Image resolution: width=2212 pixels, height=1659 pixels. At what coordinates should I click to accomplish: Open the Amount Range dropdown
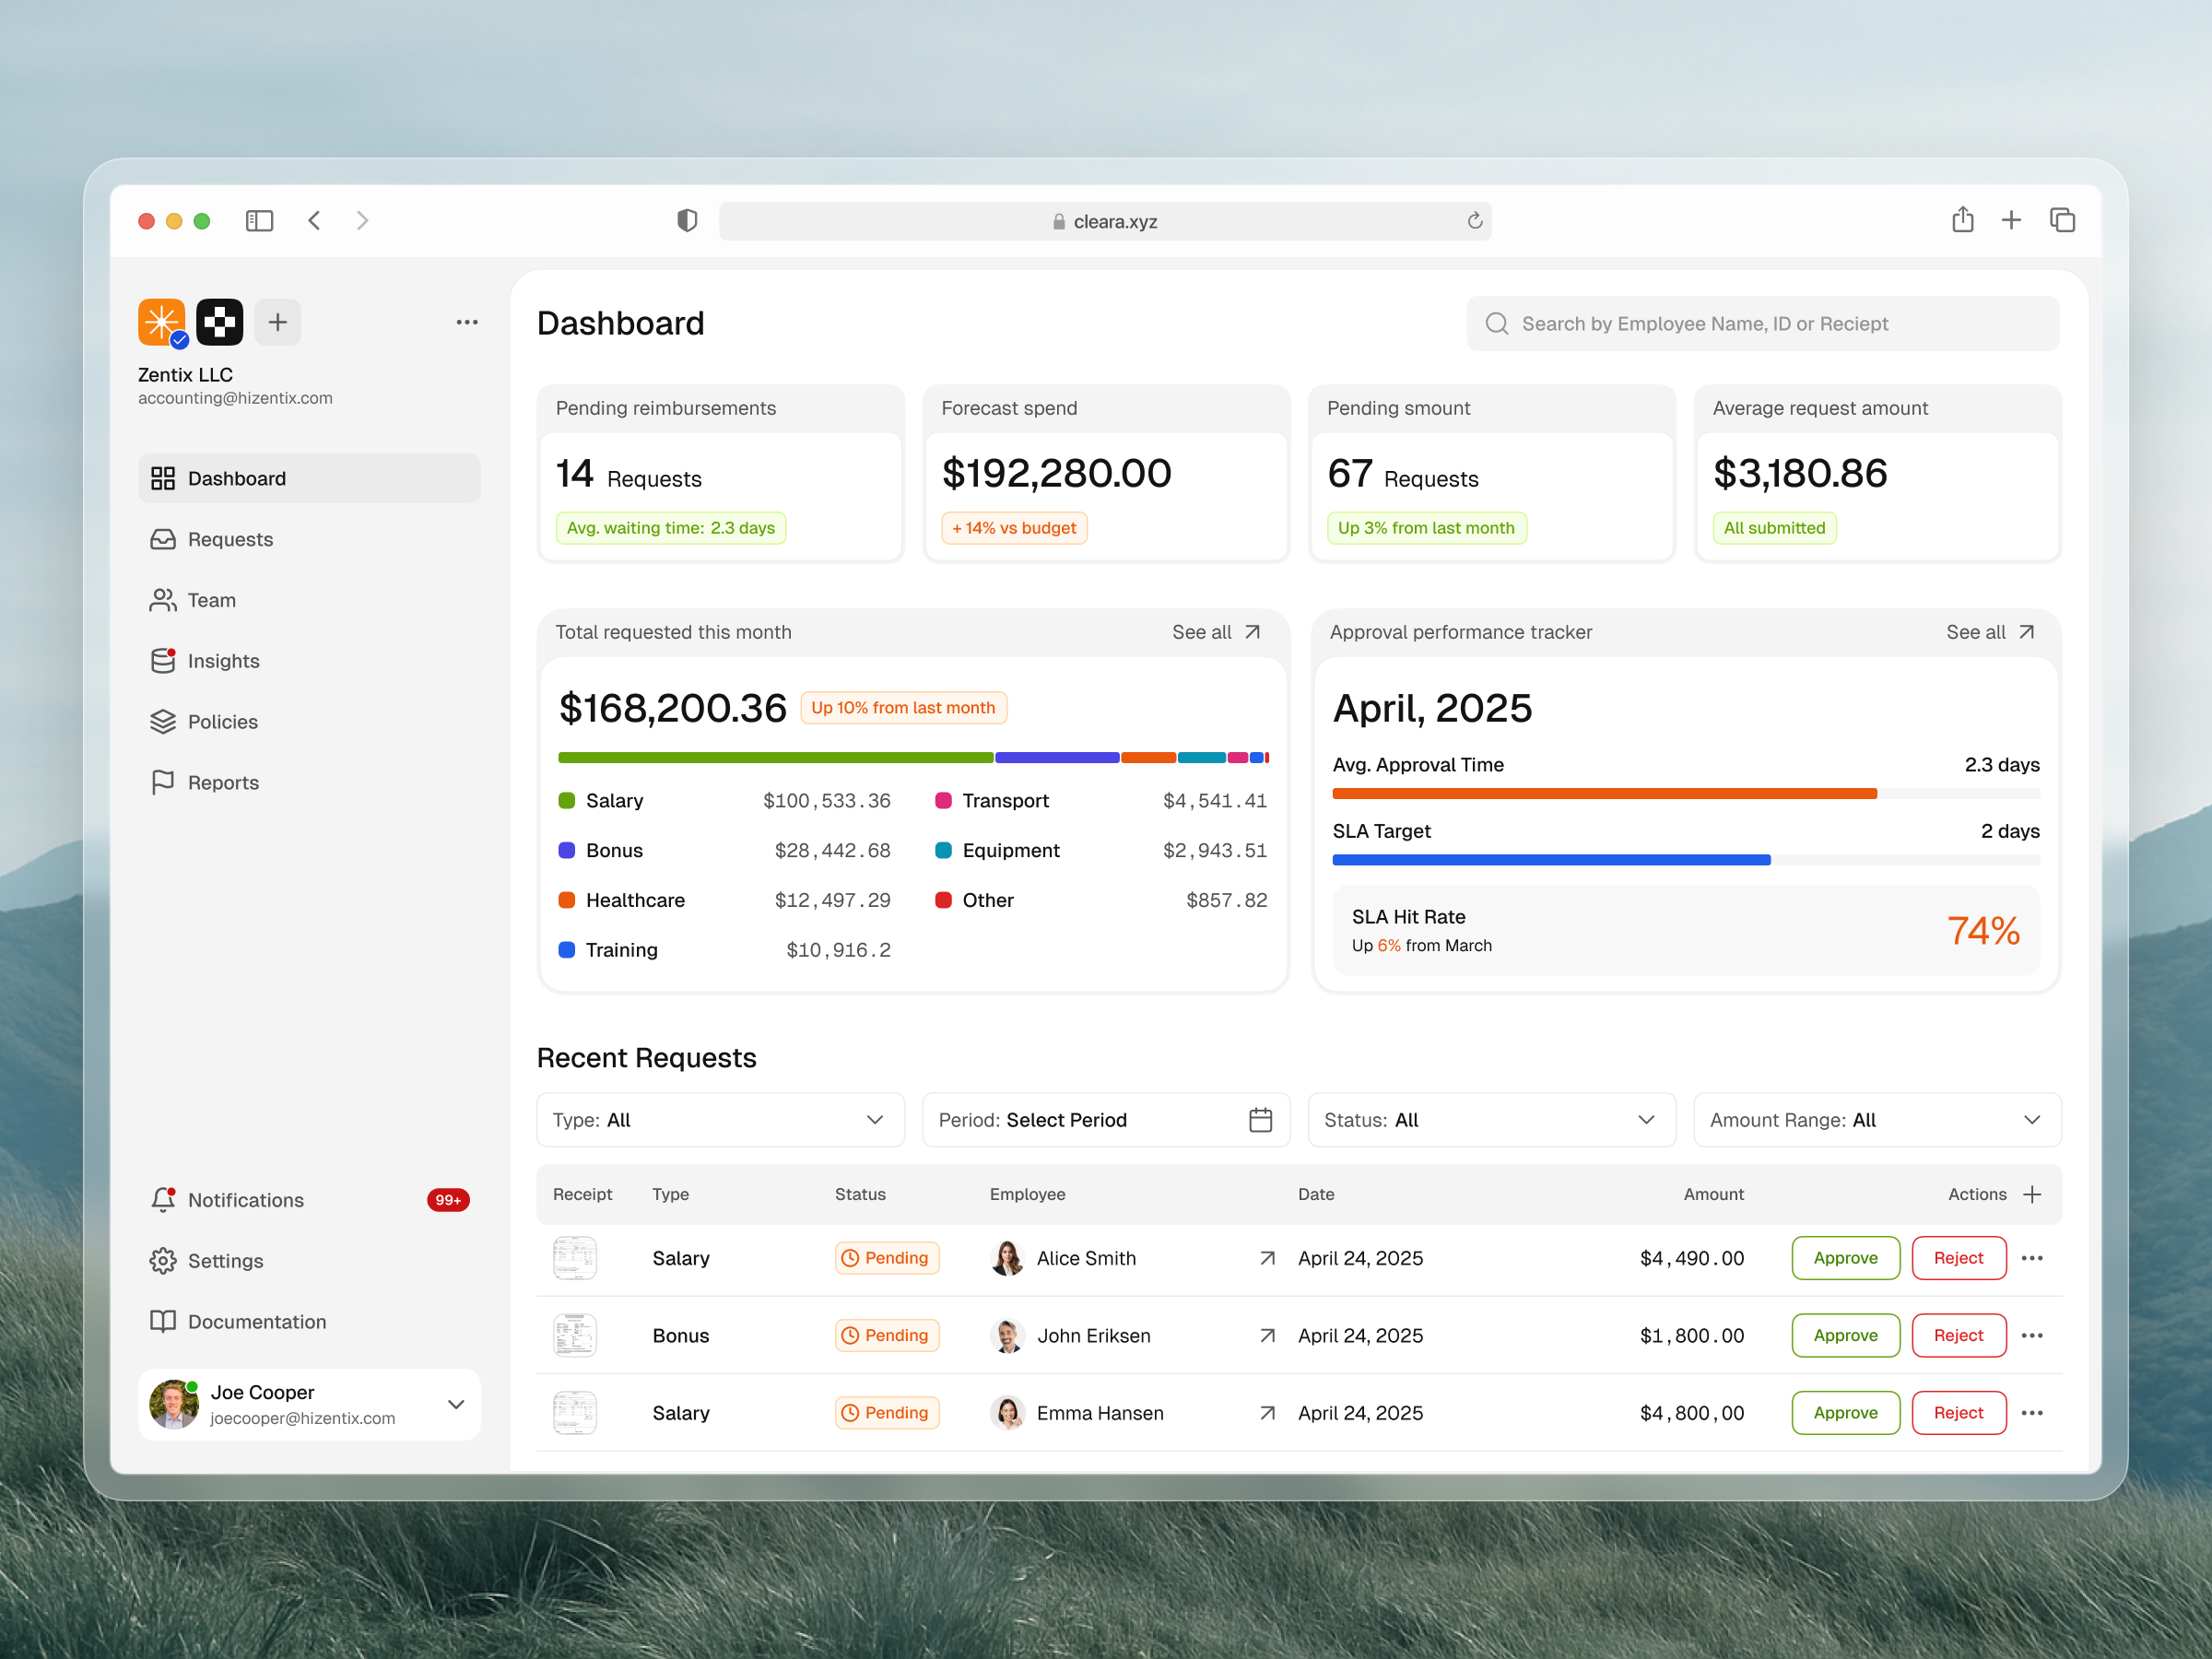coord(1876,1120)
